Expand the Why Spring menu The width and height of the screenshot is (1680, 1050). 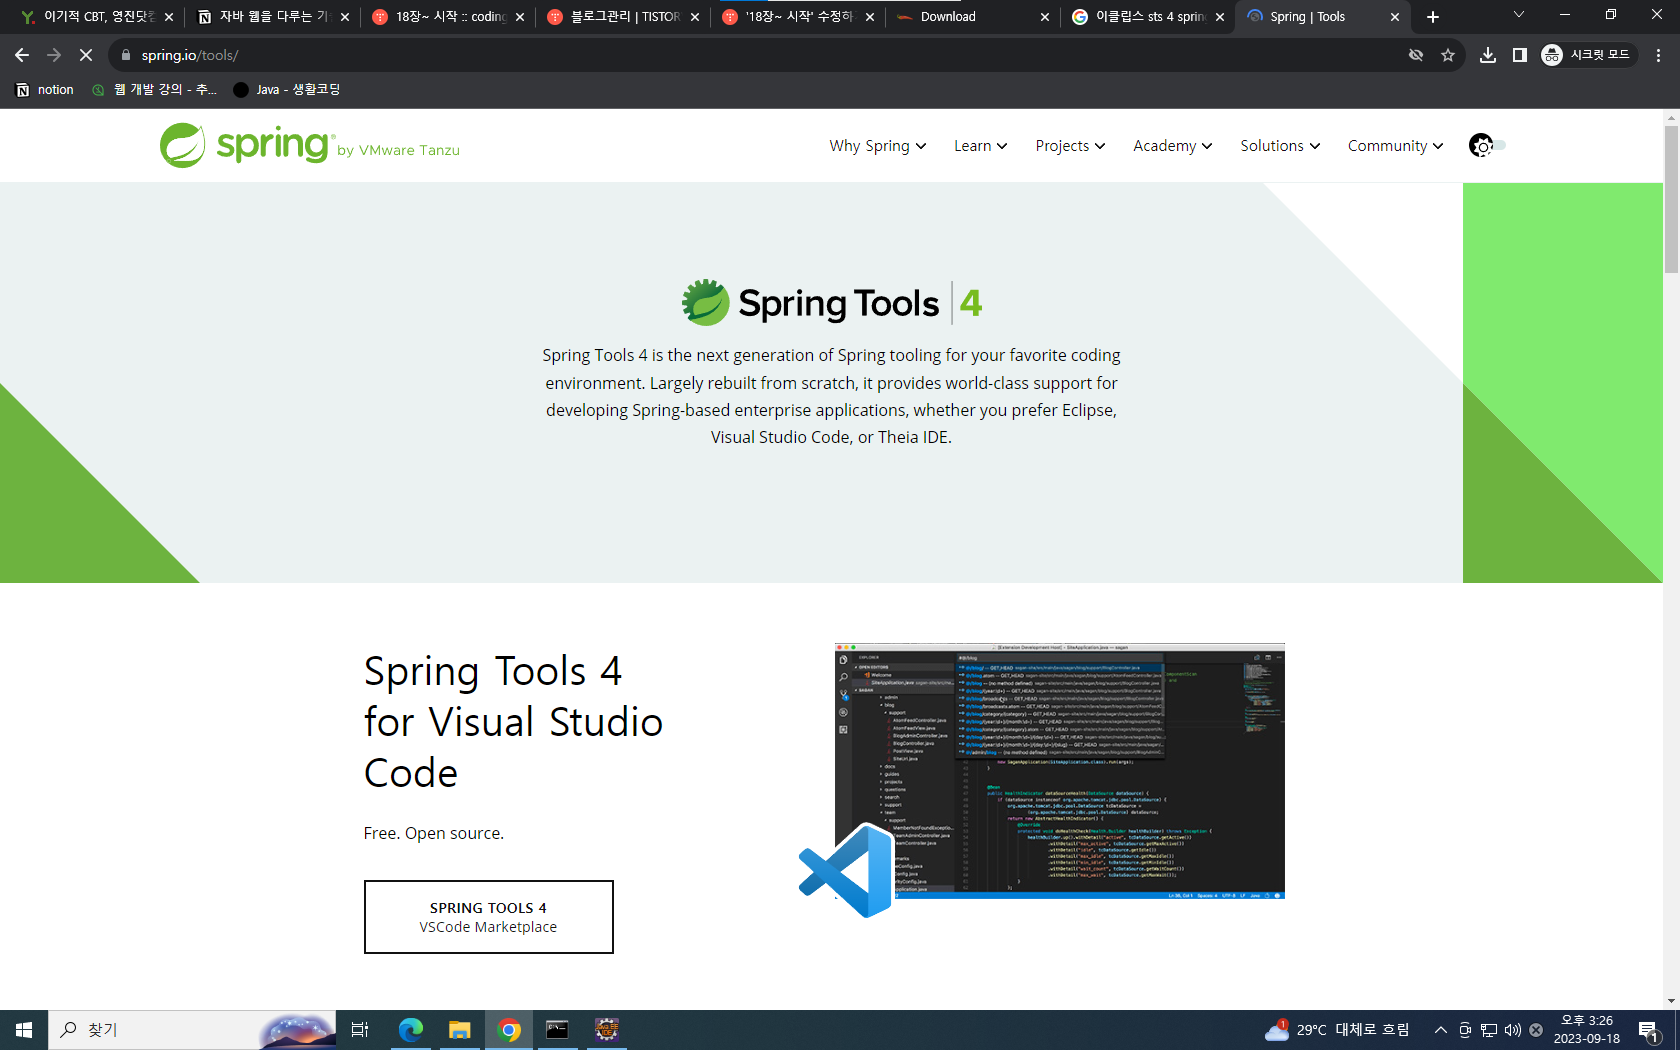point(878,146)
